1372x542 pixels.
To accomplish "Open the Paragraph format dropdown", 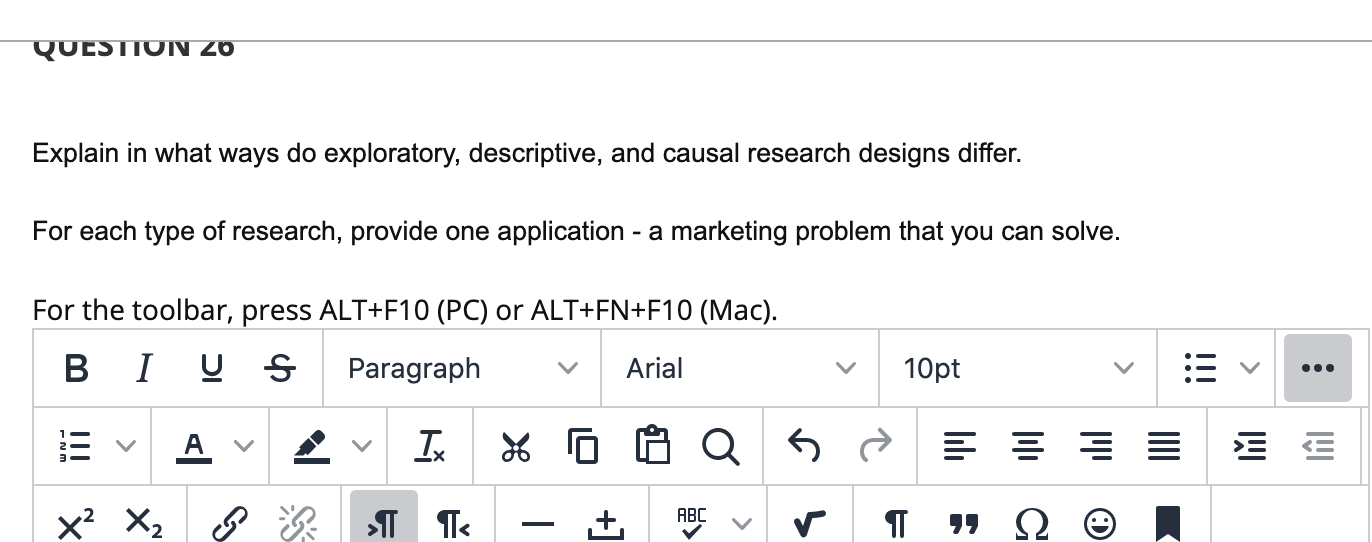I will pyautogui.click(x=463, y=369).
